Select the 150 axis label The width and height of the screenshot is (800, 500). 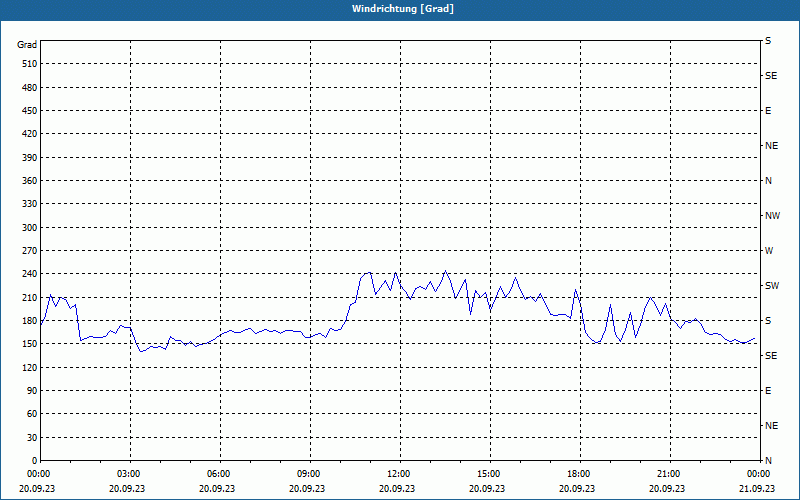pos(30,344)
